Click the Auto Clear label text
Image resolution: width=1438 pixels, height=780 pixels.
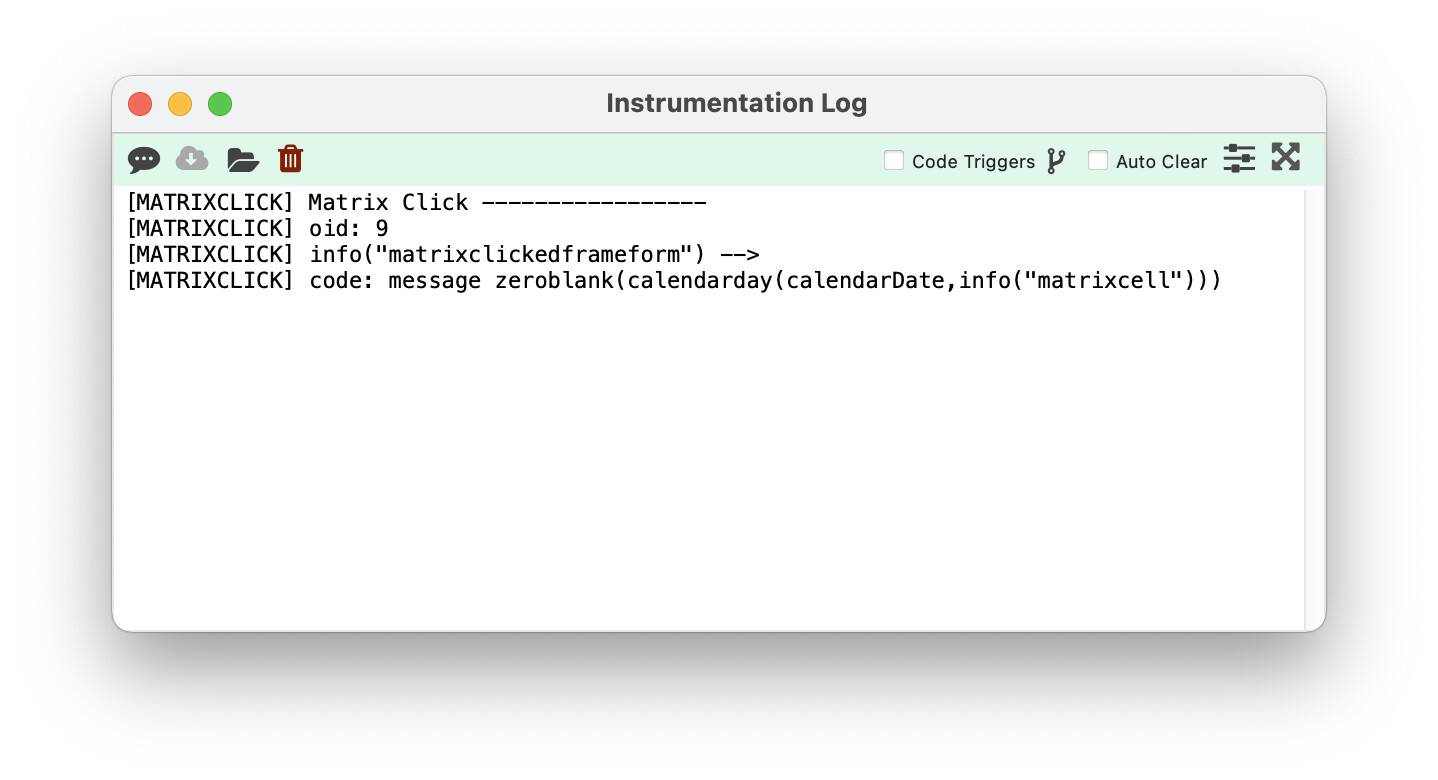coord(1161,162)
